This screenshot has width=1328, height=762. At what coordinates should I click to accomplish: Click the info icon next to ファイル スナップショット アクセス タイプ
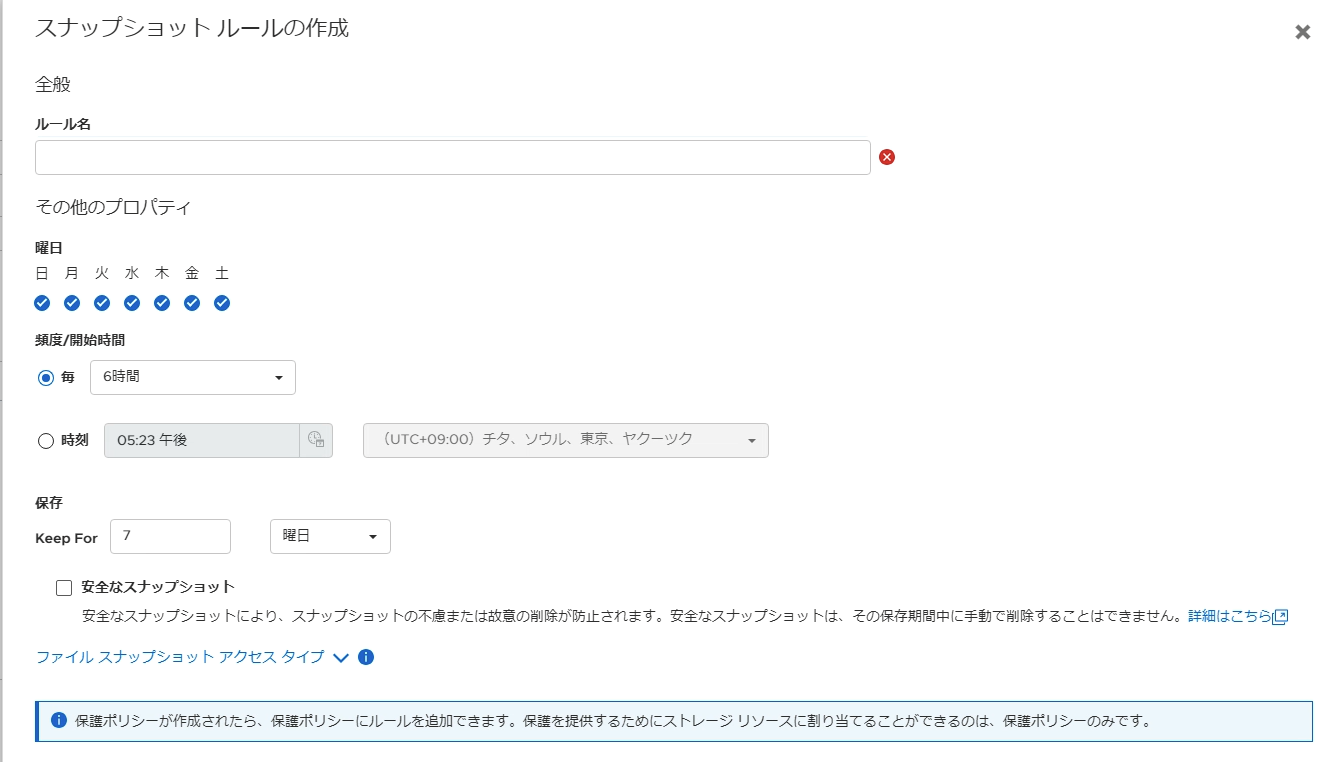pyautogui.click(x=364, y=657)
